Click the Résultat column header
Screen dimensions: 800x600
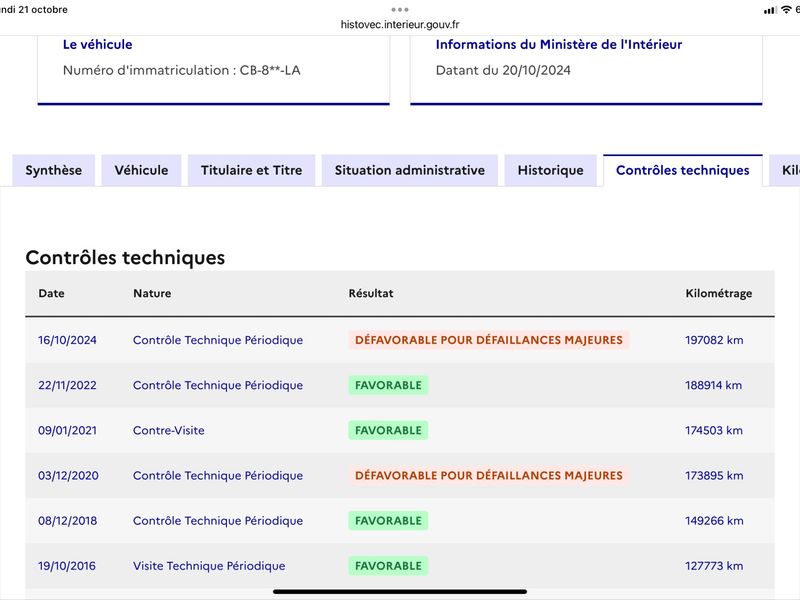(371, 293)
